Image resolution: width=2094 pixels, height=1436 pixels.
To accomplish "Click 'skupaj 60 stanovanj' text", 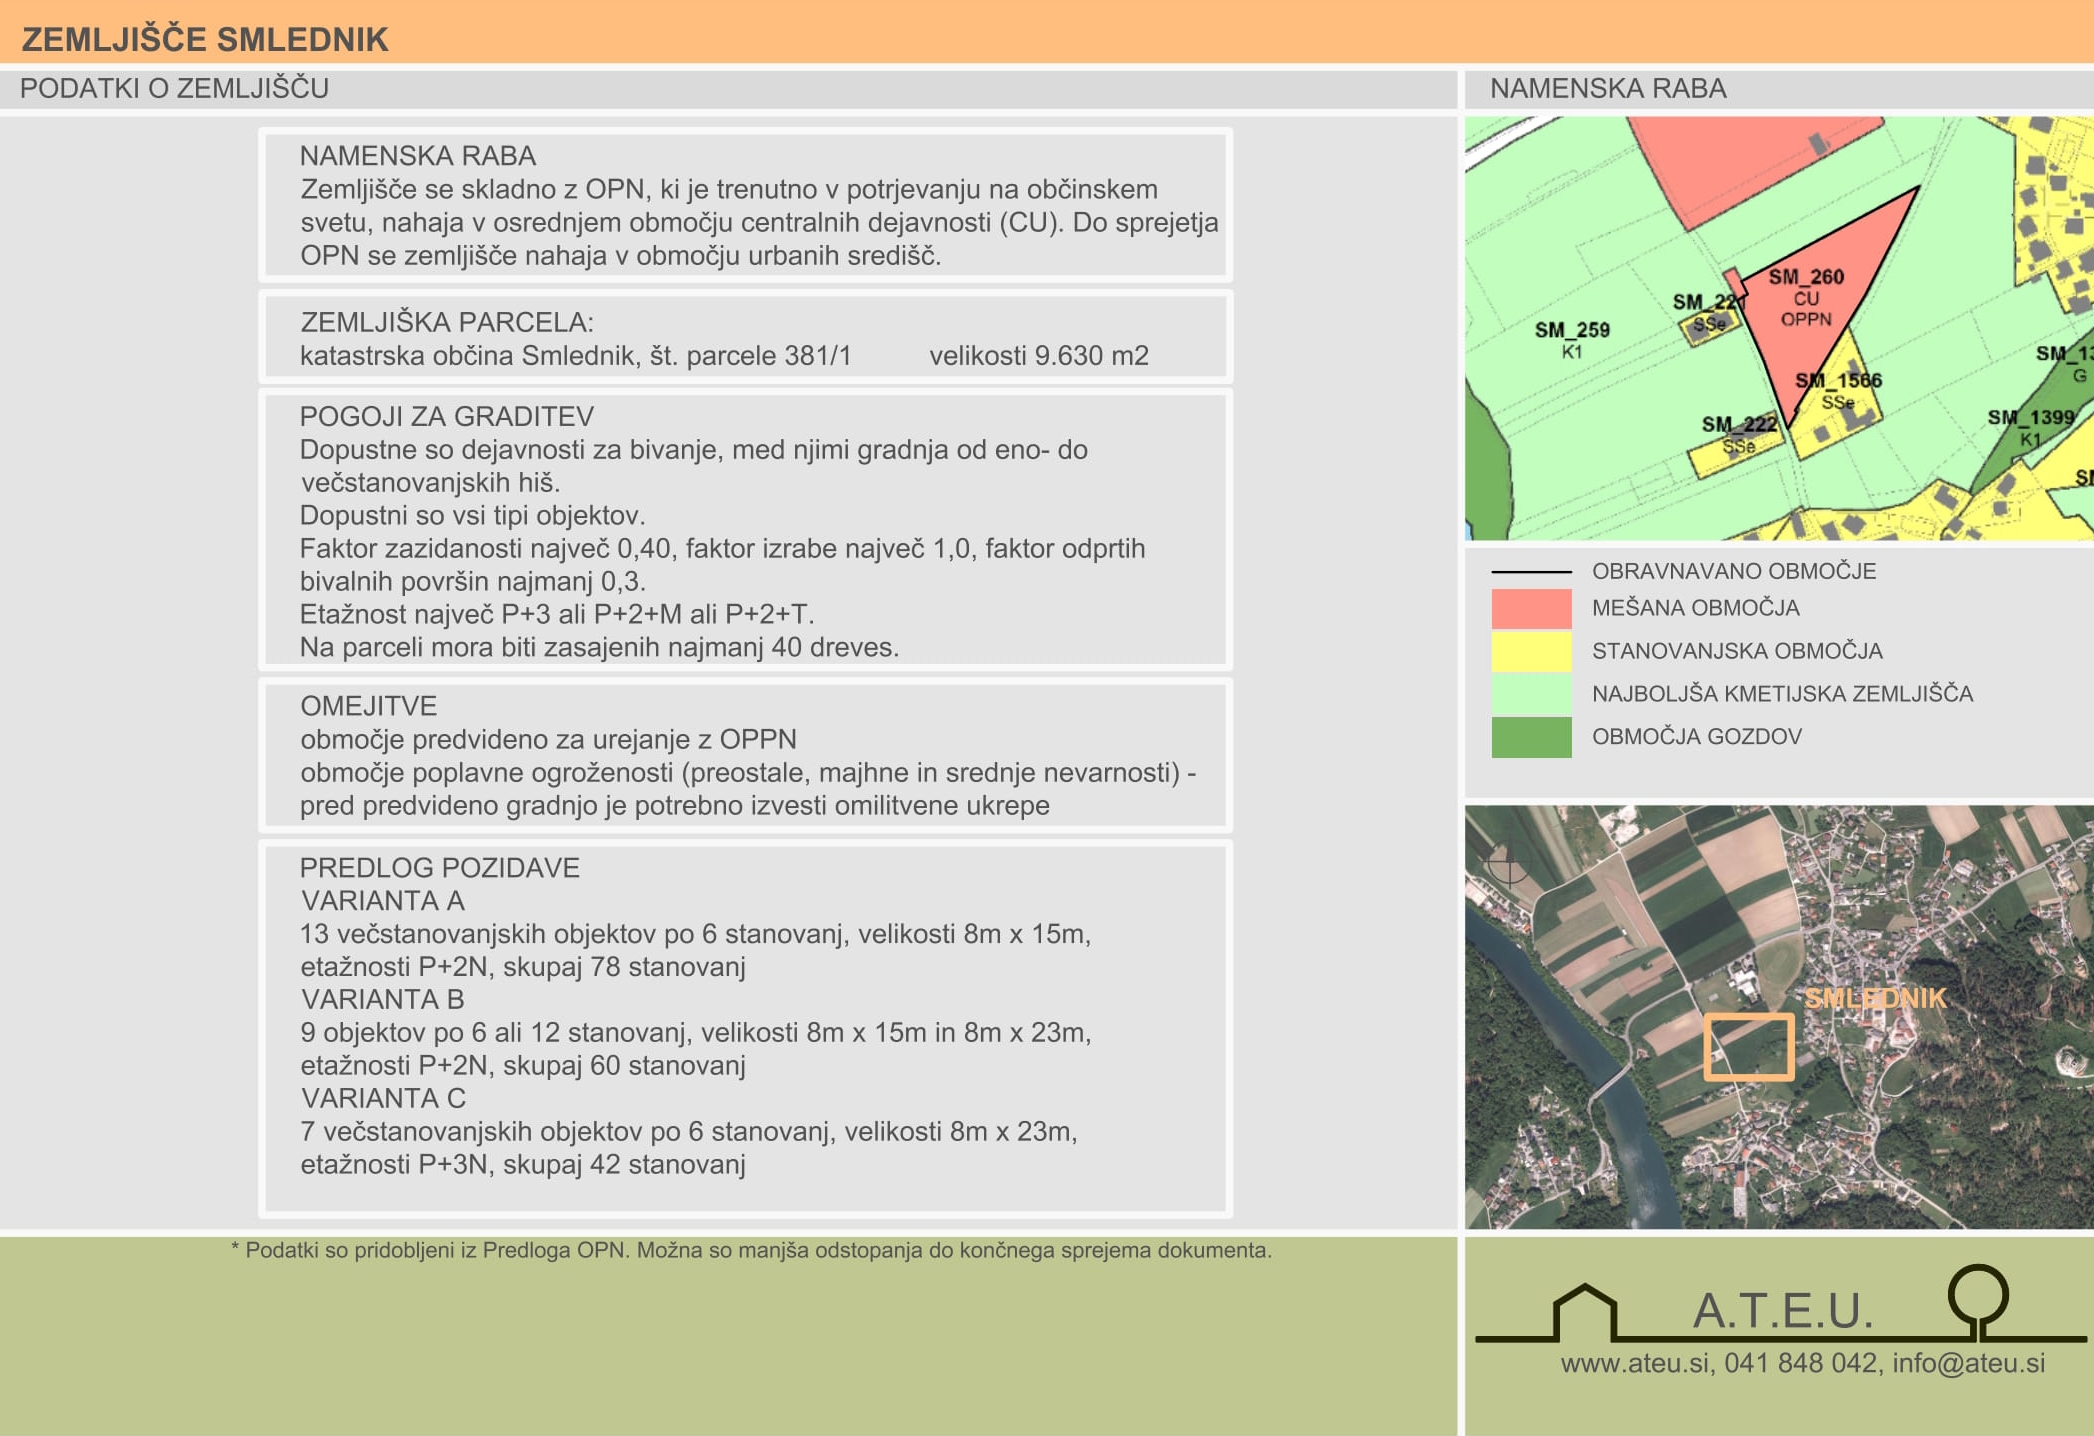I will point(624,1066).
